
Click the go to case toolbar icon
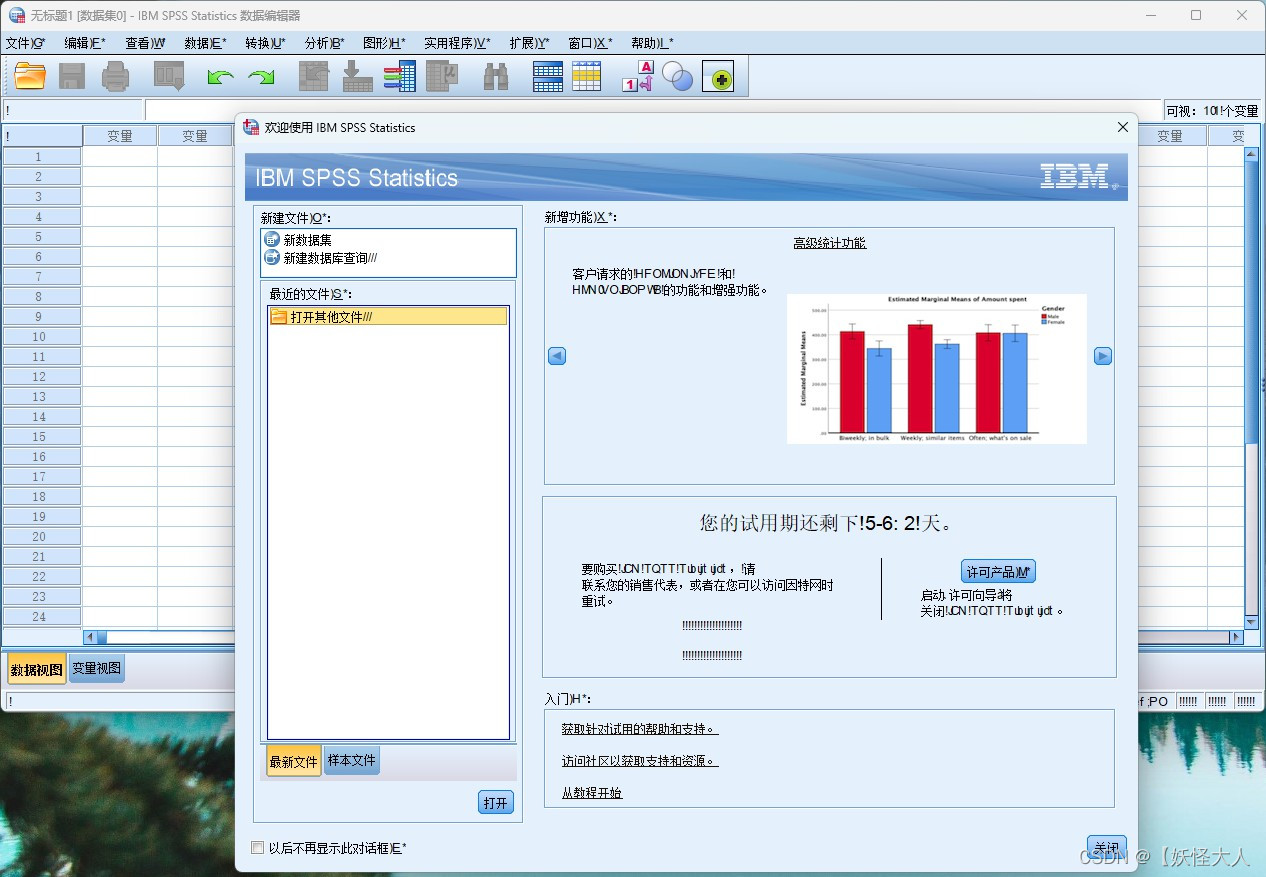click(315, 76)
